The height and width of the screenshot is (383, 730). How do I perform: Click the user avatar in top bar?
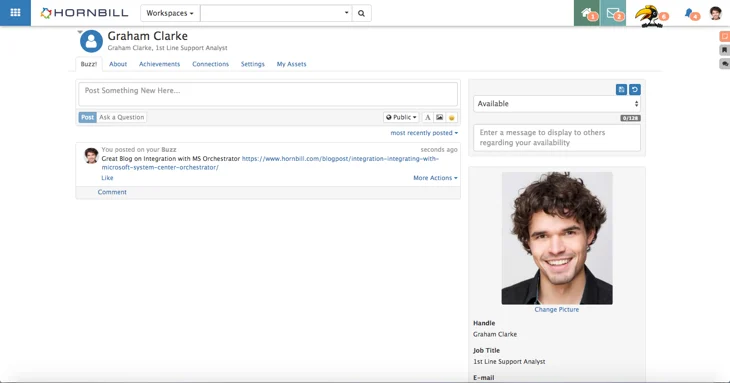[x=716, y=13]
